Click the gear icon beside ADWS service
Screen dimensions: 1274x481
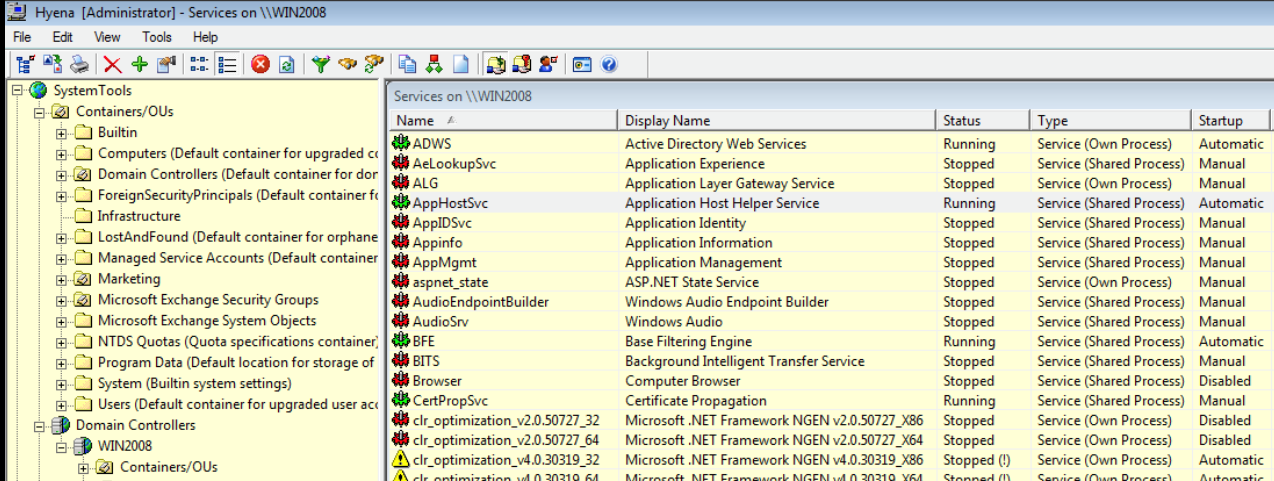401,144
